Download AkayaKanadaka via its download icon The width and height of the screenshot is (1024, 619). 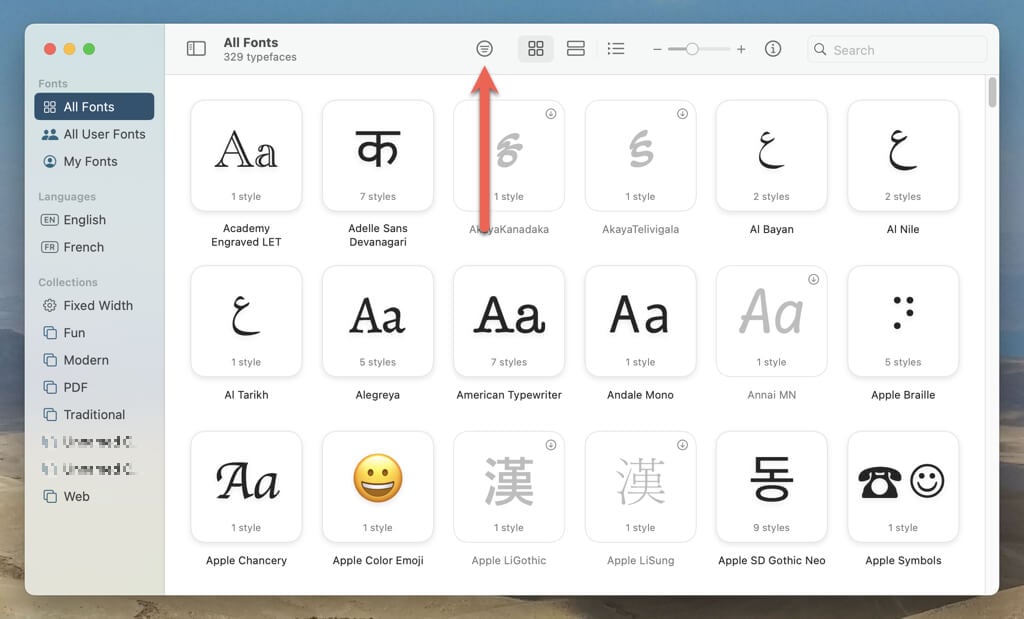click(551, 114)
